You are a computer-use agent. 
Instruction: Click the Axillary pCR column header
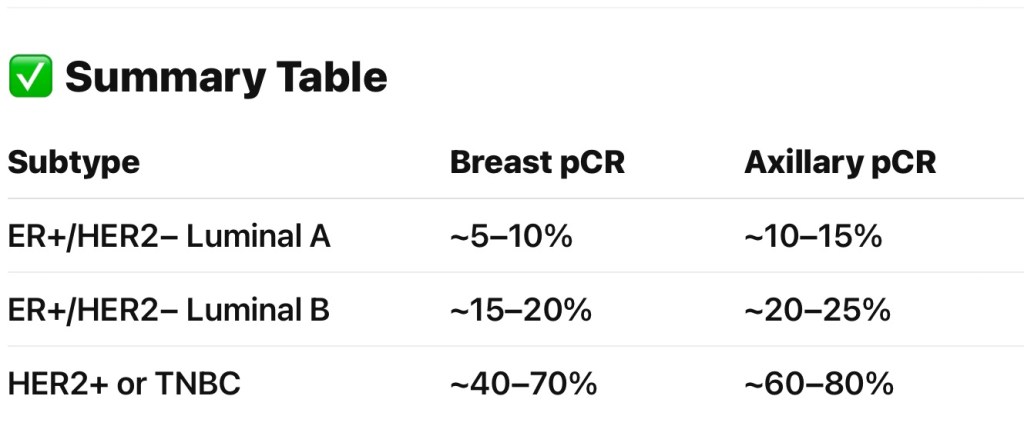click(x=840, y=163)
